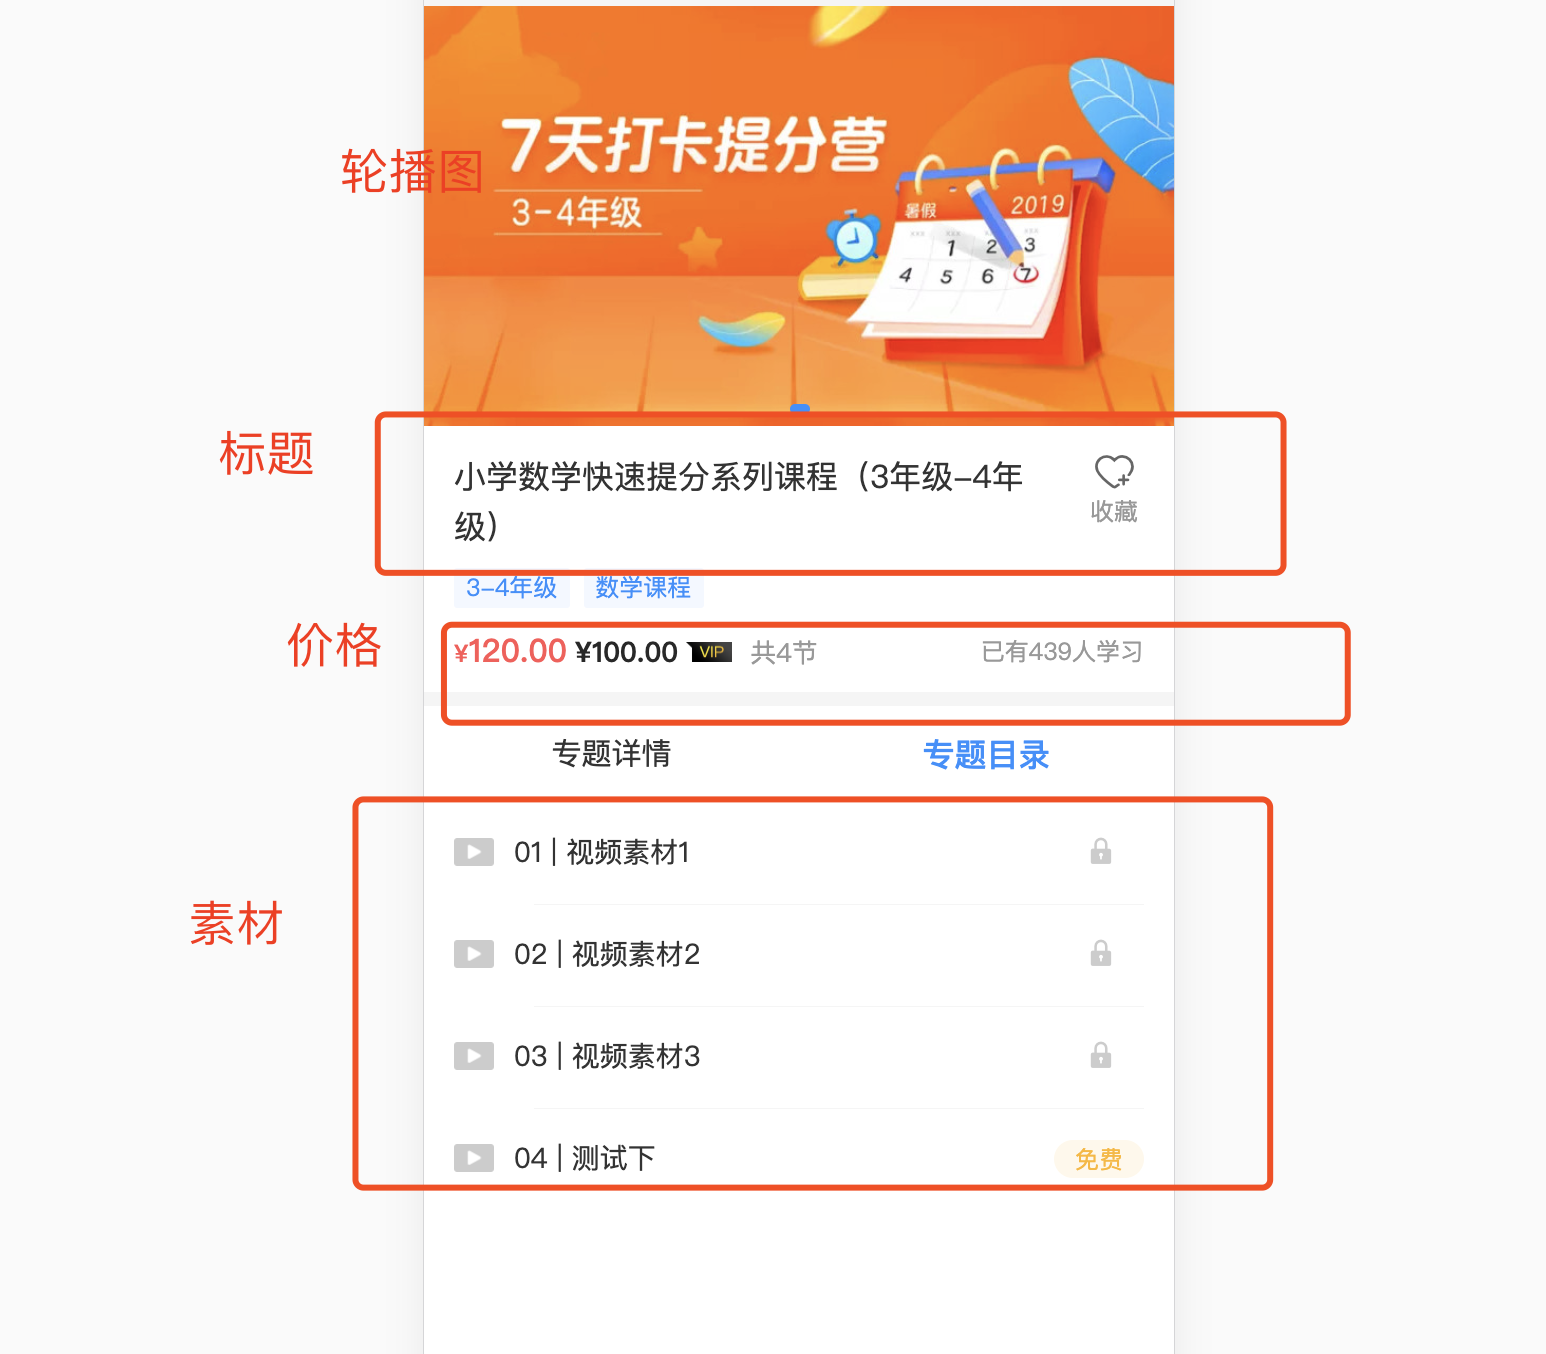Click lock icon on 视频素材1 row
This screenshot has width=1546, height=1354.
(x=1101, y=851)
